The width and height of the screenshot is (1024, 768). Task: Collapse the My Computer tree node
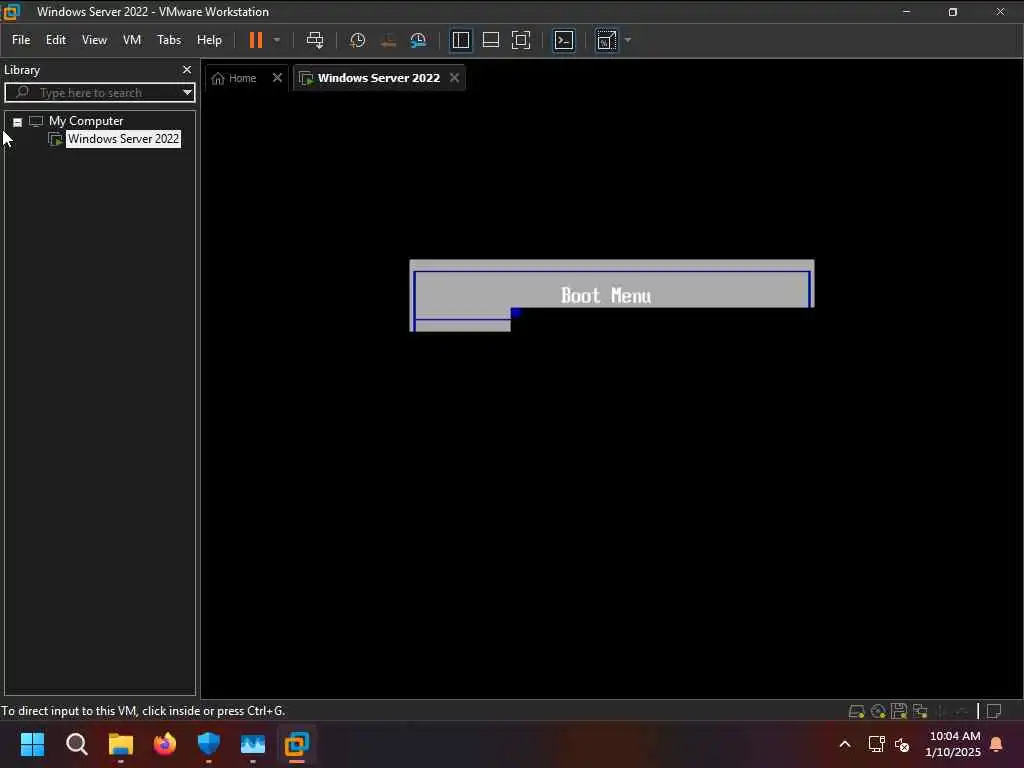(18, 121)
